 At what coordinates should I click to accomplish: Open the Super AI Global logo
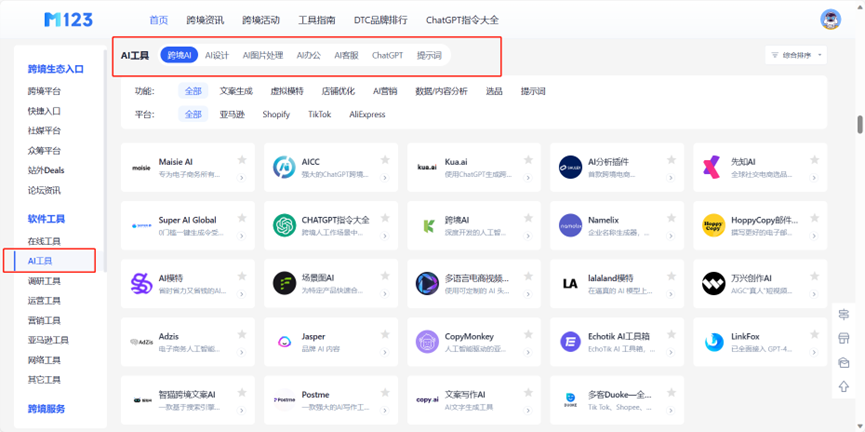tap(141, 226)
